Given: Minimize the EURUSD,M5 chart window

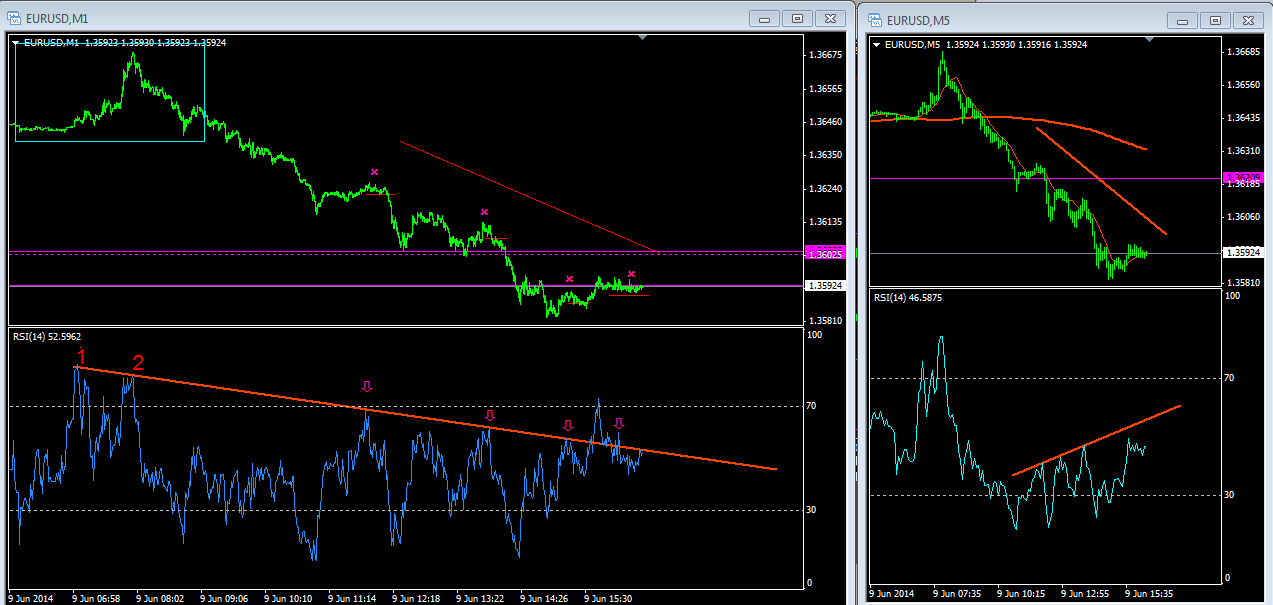Looking at the screenshot, I should (1183, 19).
